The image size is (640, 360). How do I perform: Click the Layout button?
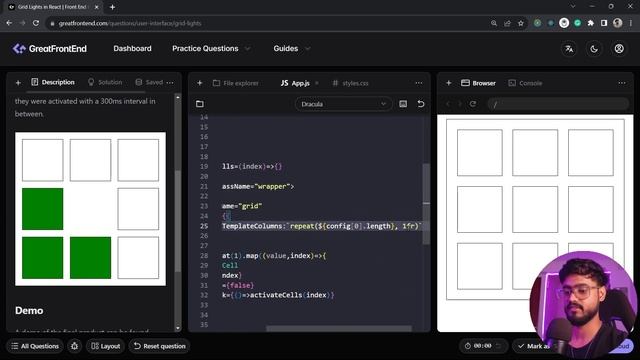(x=106, y=346)
